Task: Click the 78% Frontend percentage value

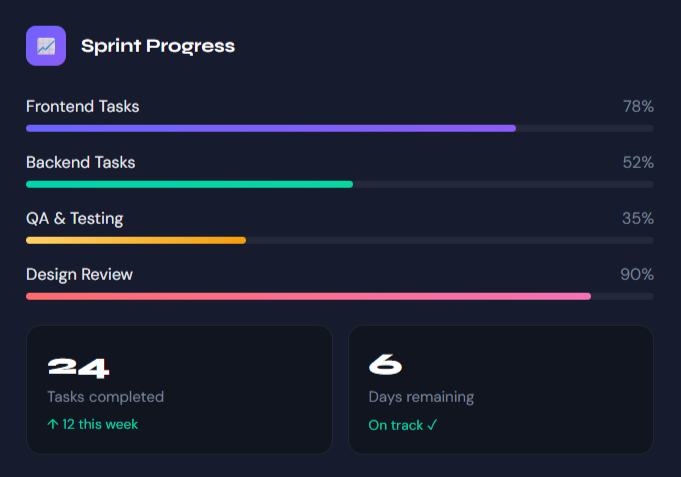Action: tap(637, 106)
